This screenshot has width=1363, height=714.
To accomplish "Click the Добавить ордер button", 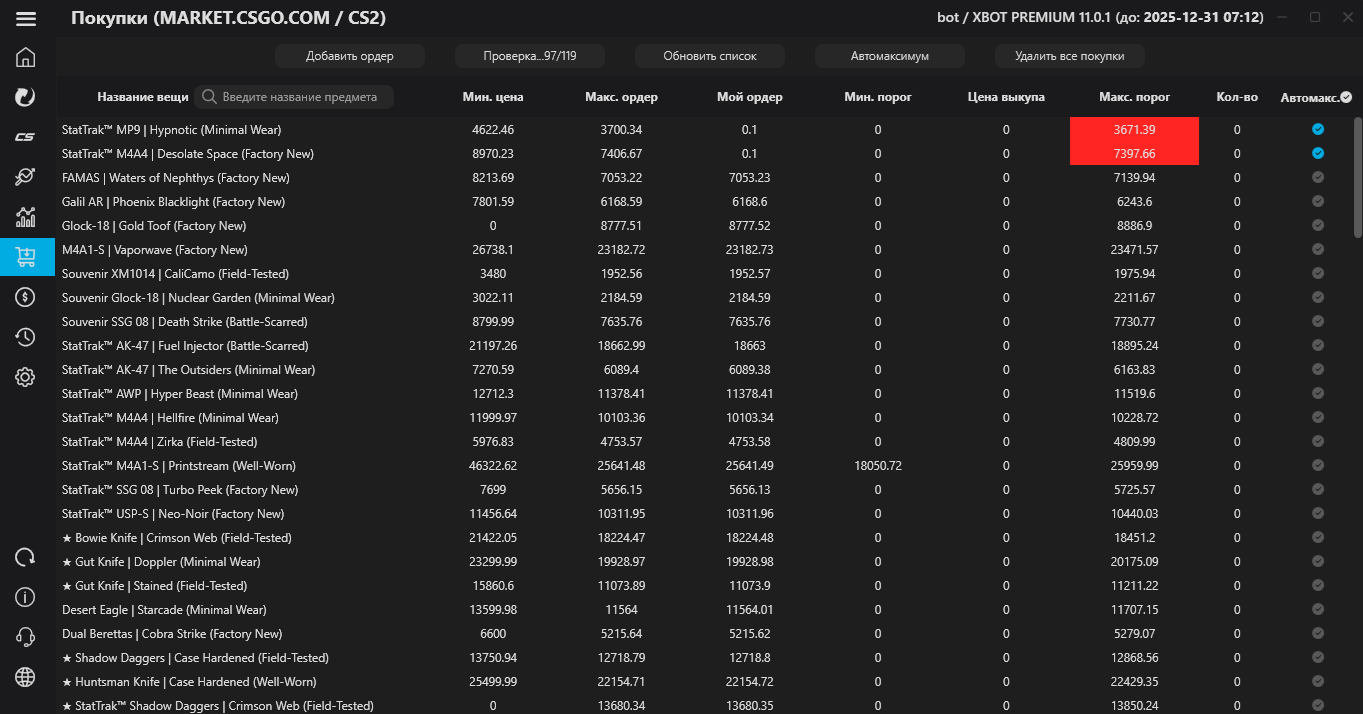I will point(350,56).
